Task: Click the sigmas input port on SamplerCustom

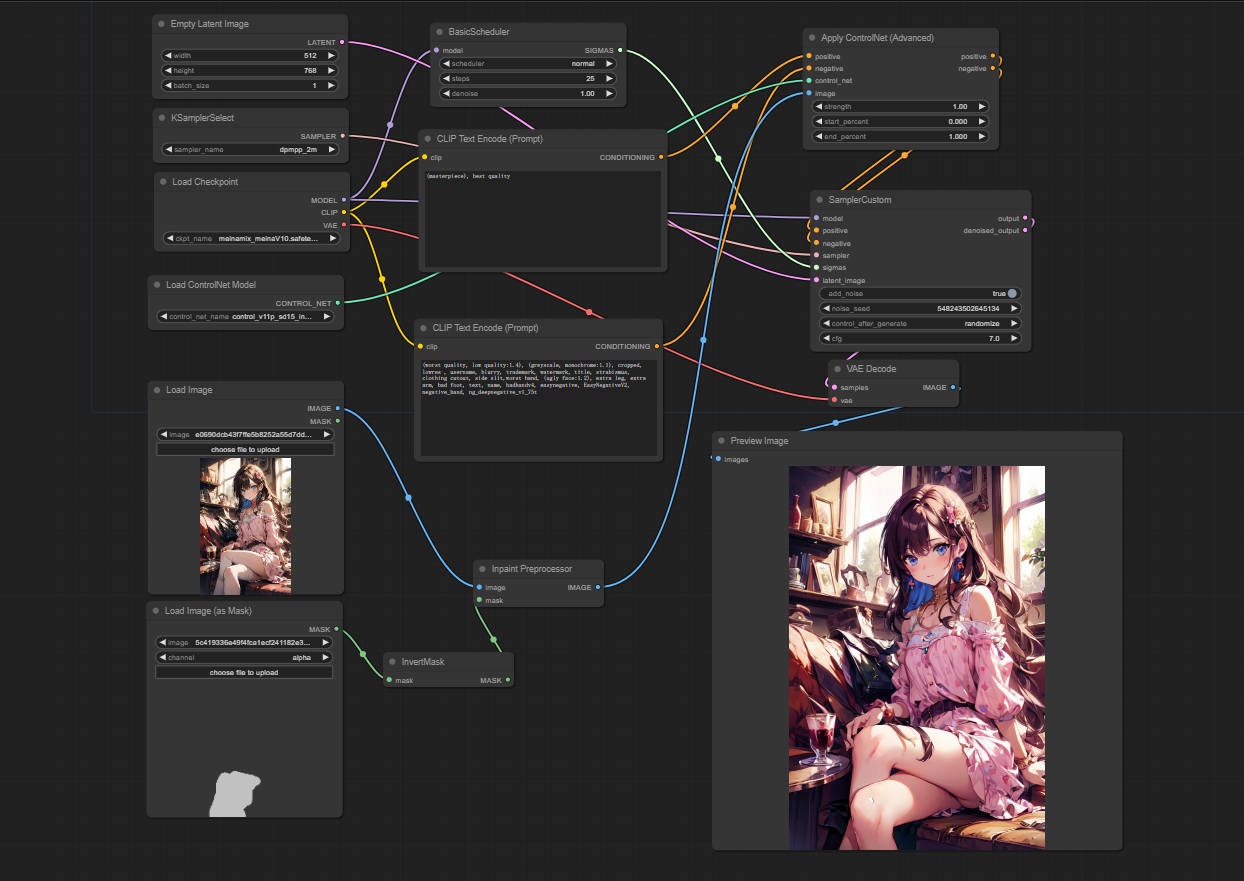Action: click(816, 268)
